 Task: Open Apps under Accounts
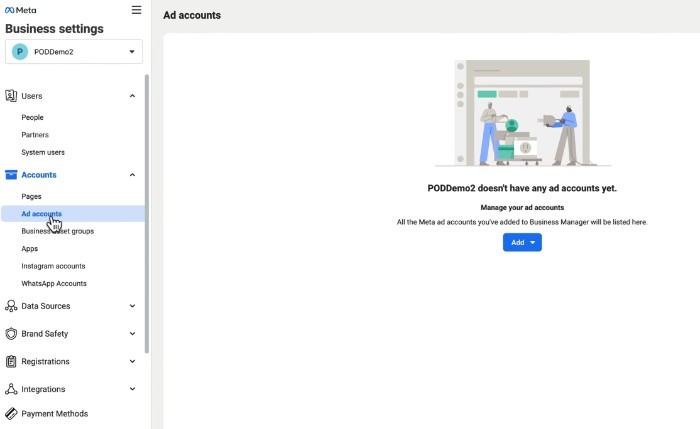pyautogui.click(x=29, y=249)
